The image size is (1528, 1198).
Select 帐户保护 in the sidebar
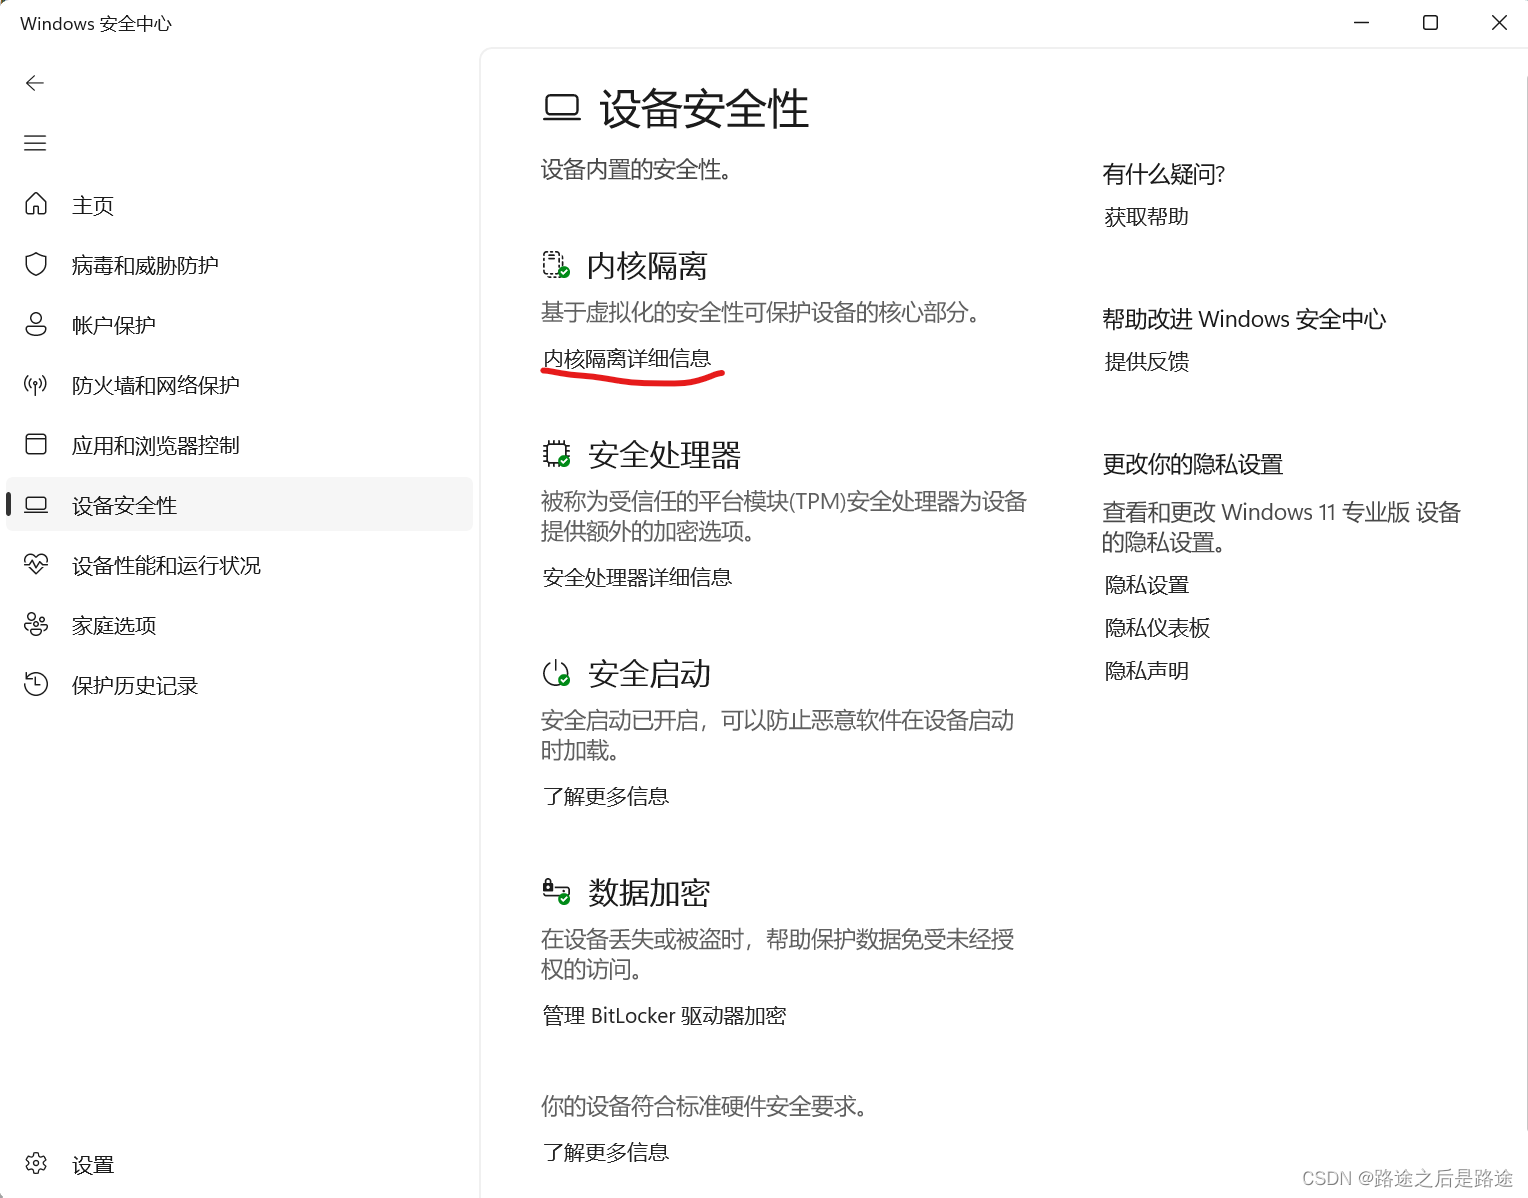(x=239, y=324)
